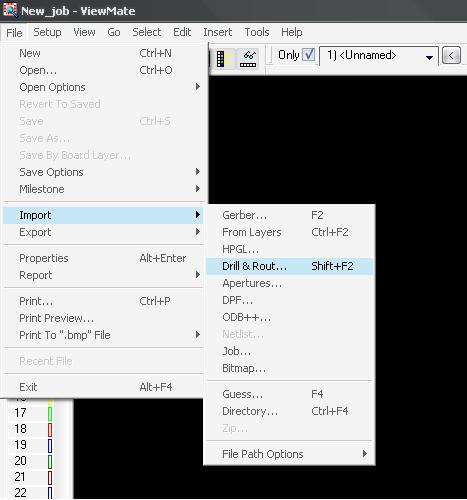Select layer number 17 in the layer list
467x500 pixels.
[20, 413]
